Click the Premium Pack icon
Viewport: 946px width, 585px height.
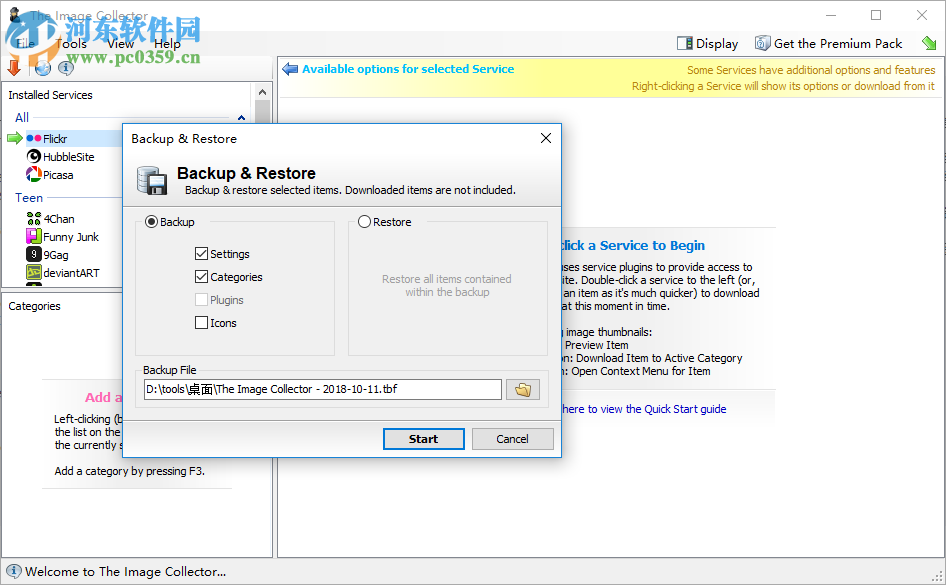(763, 43)
